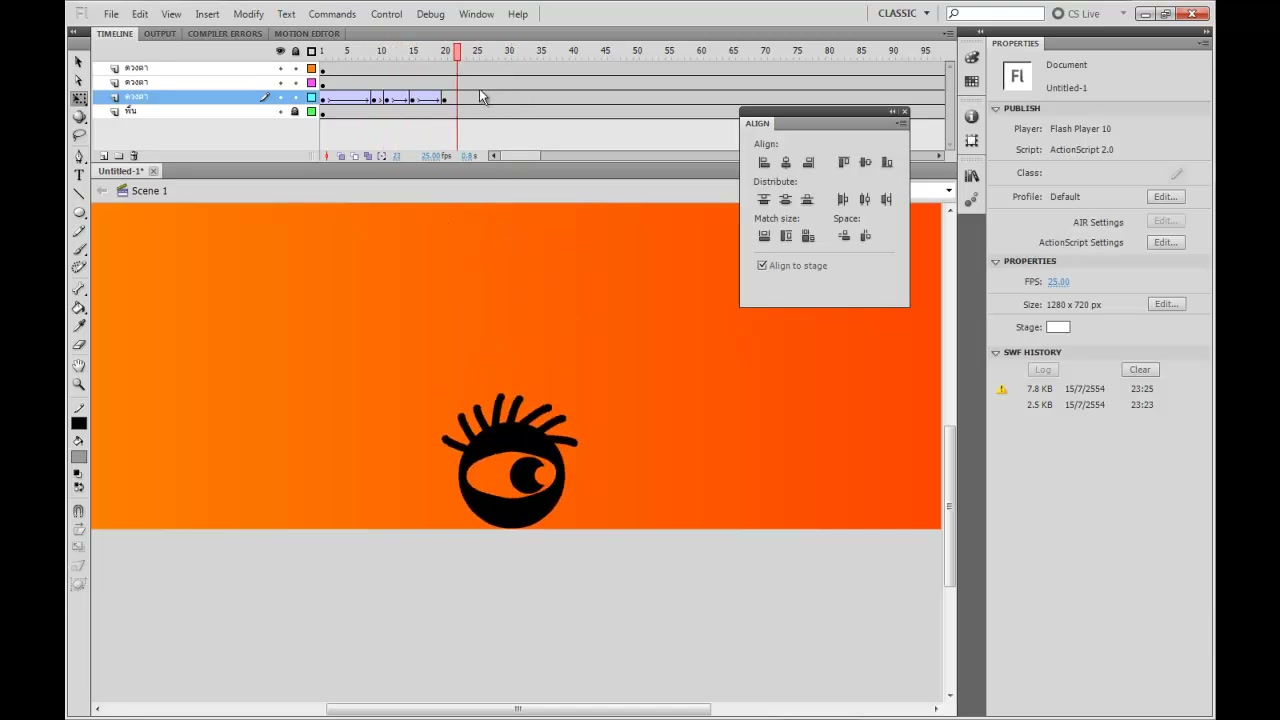This screenshot has height=720, width=1280.
Task: Click Edit button next to Size
Action: pos(1165,304)
